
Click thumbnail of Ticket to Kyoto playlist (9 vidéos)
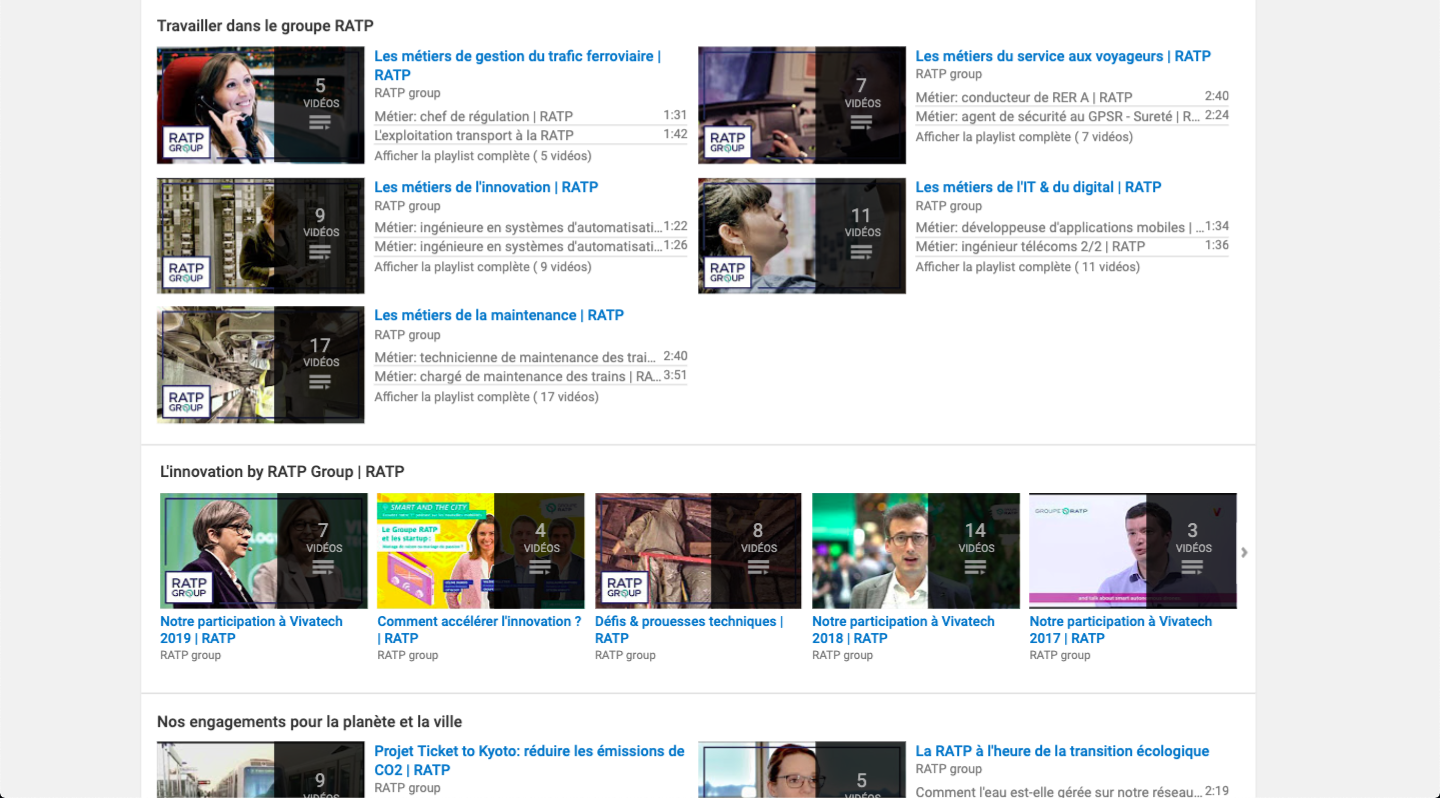click(261, 769)
